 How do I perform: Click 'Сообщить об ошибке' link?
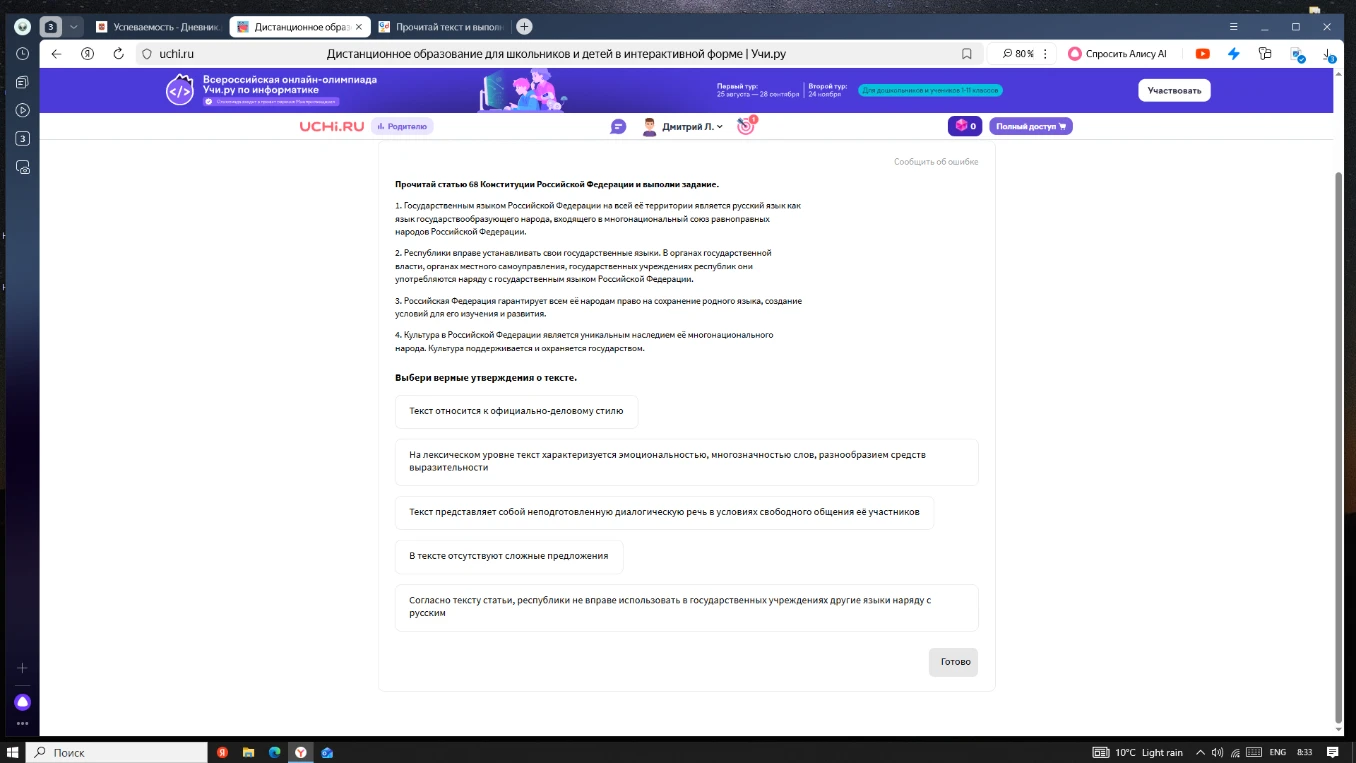[x=936, y=162]
